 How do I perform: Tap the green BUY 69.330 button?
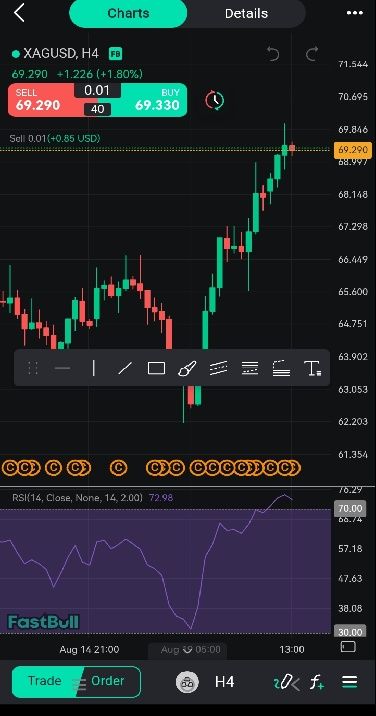pos(155,100)
